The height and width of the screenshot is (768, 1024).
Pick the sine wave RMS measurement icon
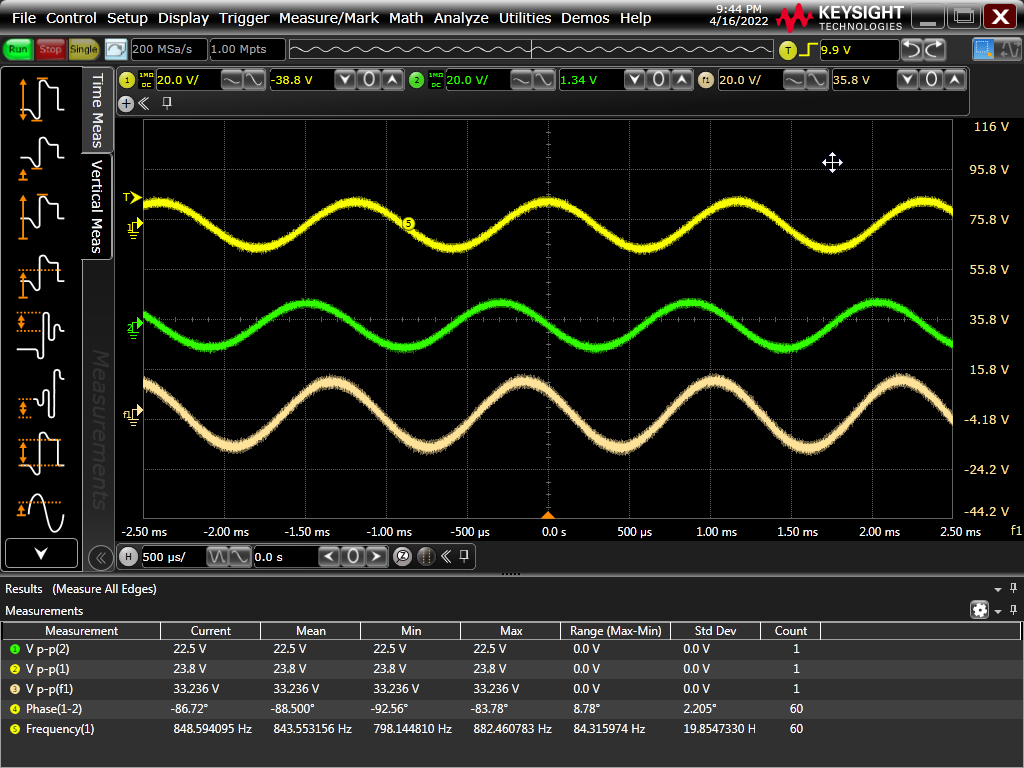point(41,511)
